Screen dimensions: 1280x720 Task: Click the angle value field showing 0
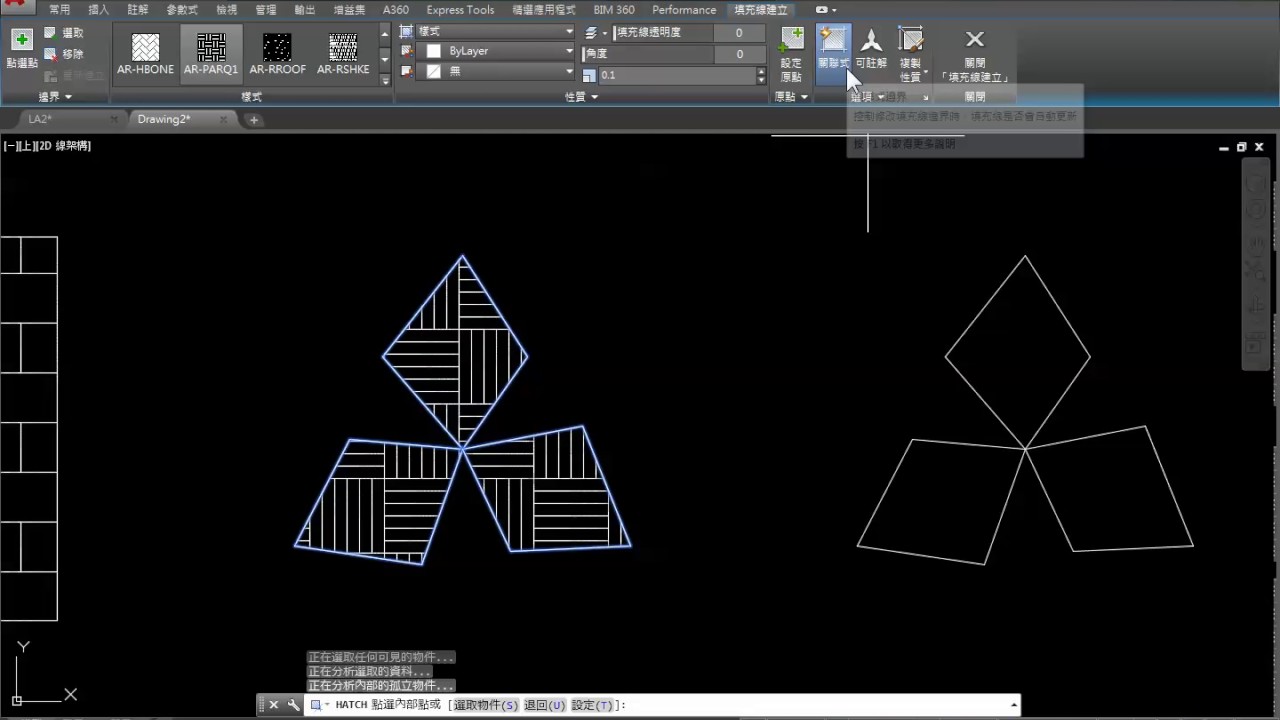739,54
